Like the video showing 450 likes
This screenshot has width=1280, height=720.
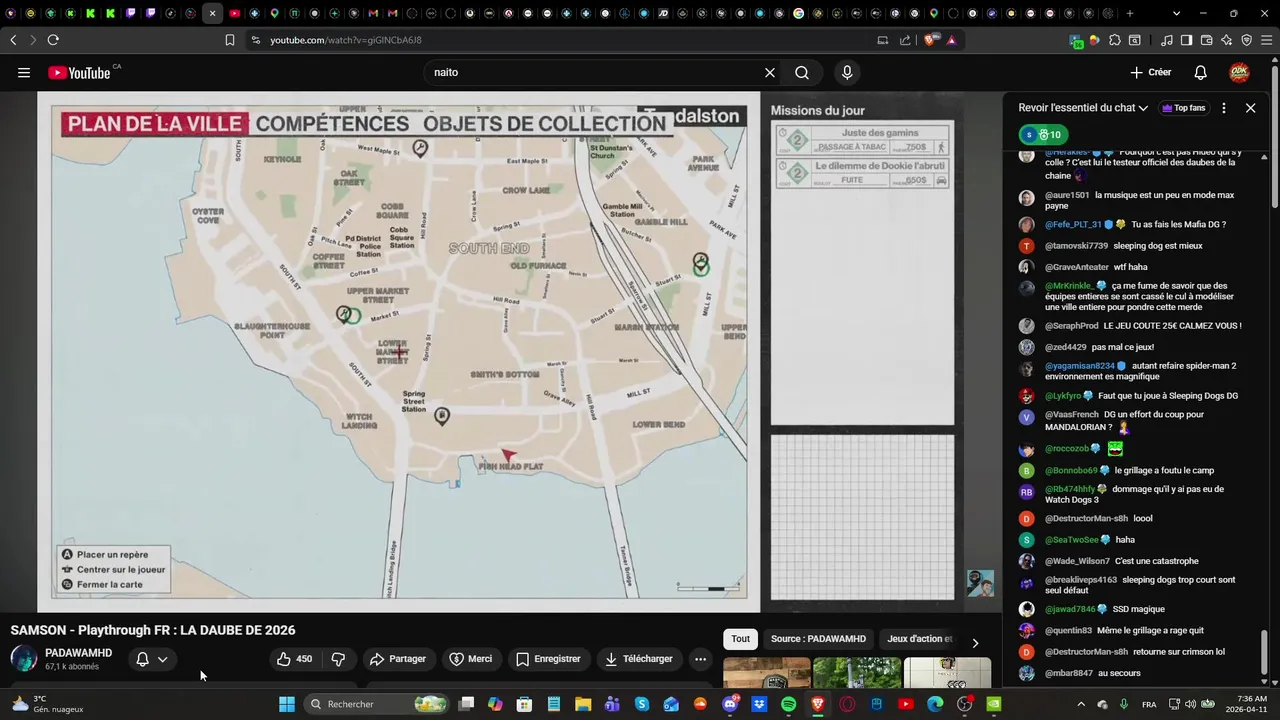[295, 659]
